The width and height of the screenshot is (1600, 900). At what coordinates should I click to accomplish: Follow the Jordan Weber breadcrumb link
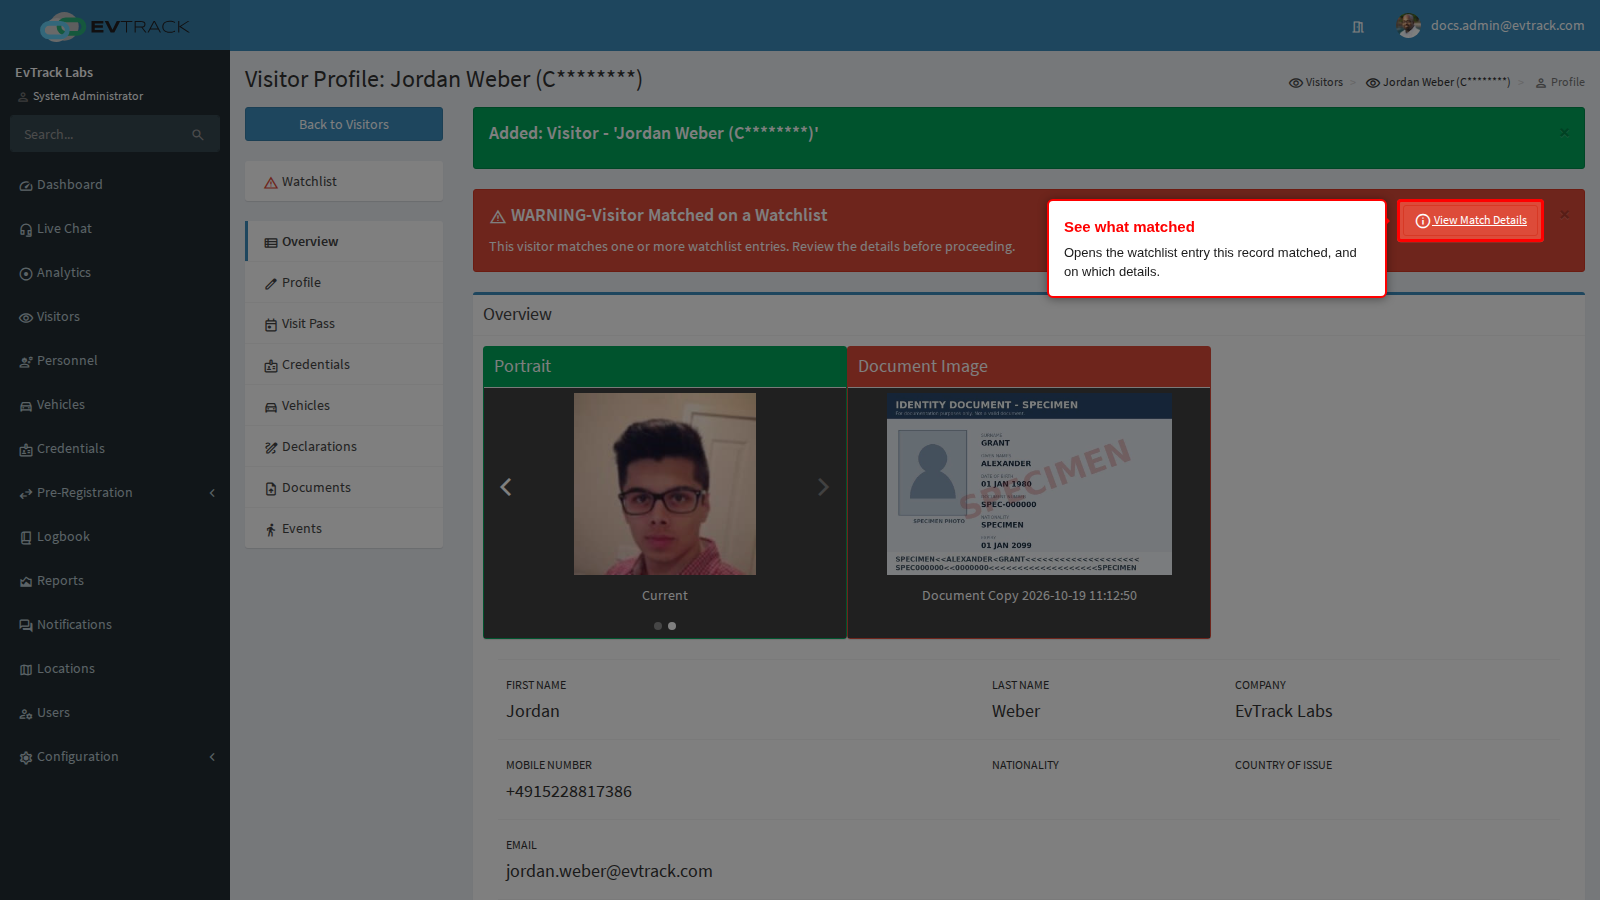click(x=1438, y=82)
